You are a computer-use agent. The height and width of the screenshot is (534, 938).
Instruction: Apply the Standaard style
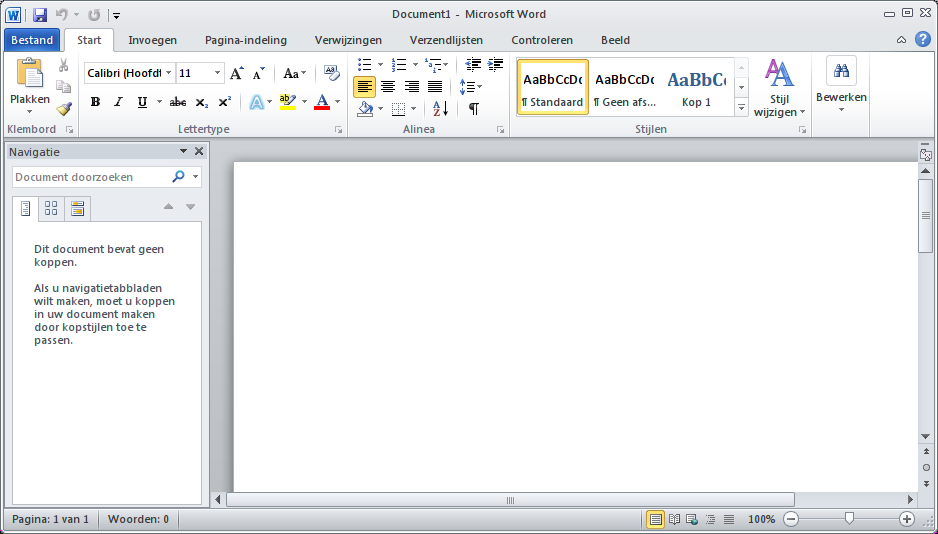[553, 87]
